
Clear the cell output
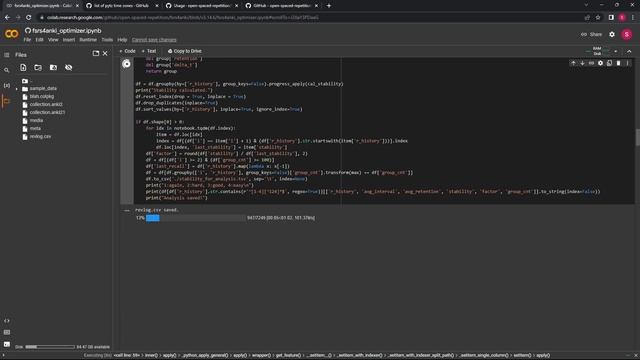(127, 211)
